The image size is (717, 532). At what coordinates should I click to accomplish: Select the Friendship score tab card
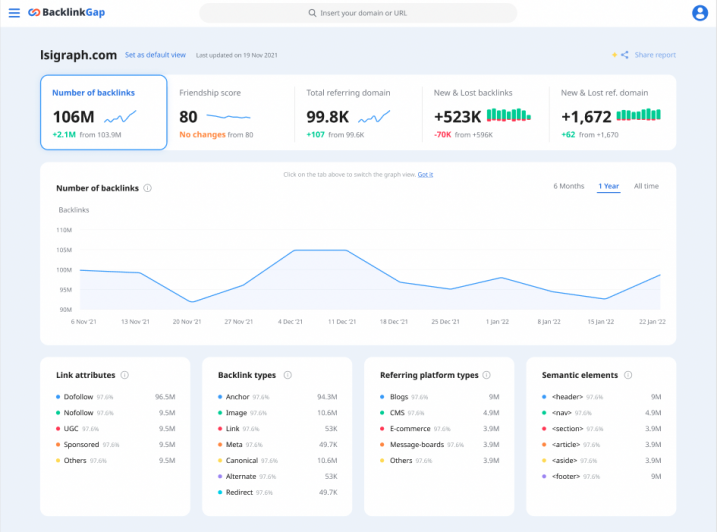pyautogui.click(x=231, y=113)
